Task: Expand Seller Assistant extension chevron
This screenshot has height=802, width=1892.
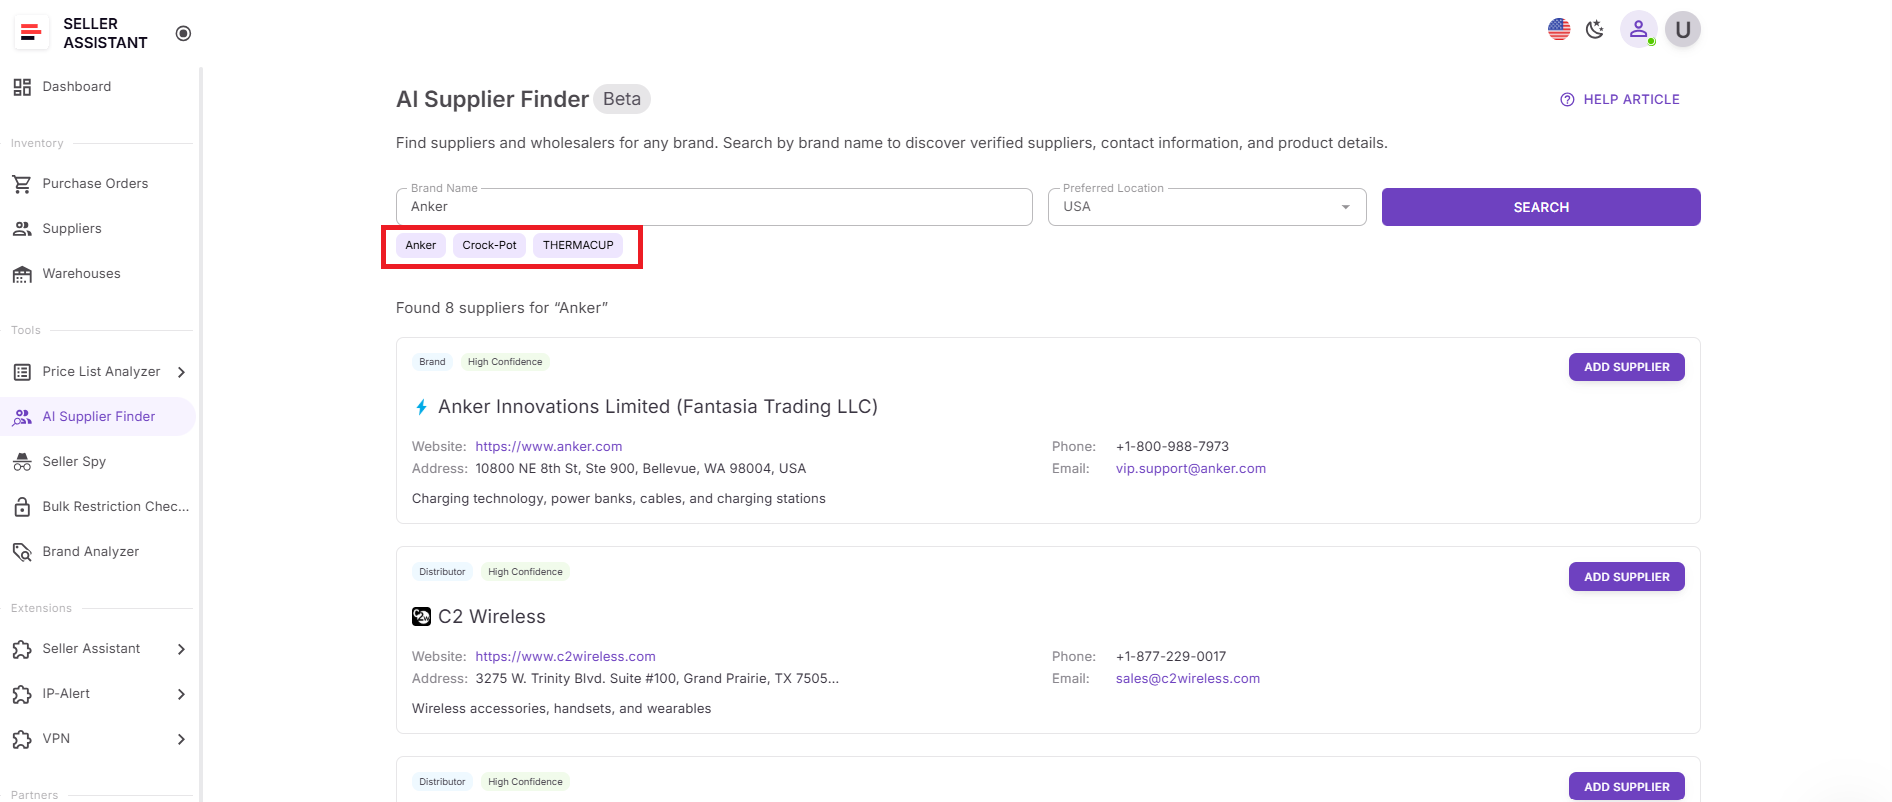Action: coord(181,649)
